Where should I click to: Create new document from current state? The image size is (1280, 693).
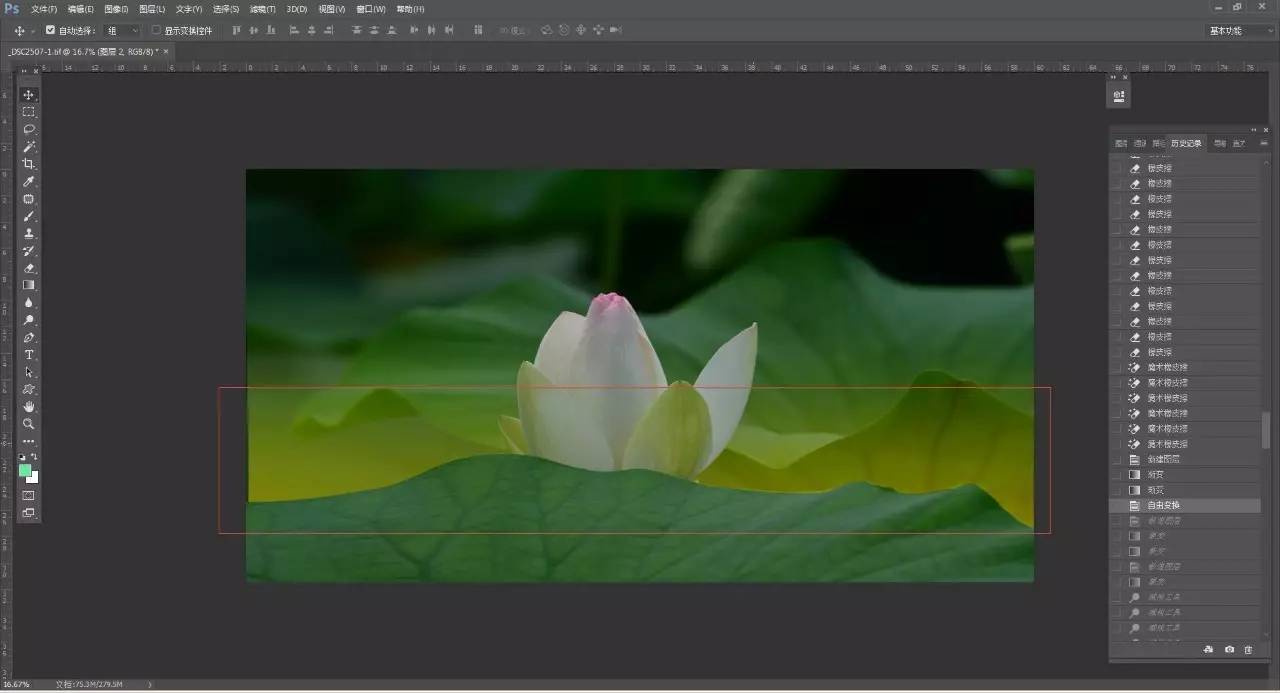1208,650
